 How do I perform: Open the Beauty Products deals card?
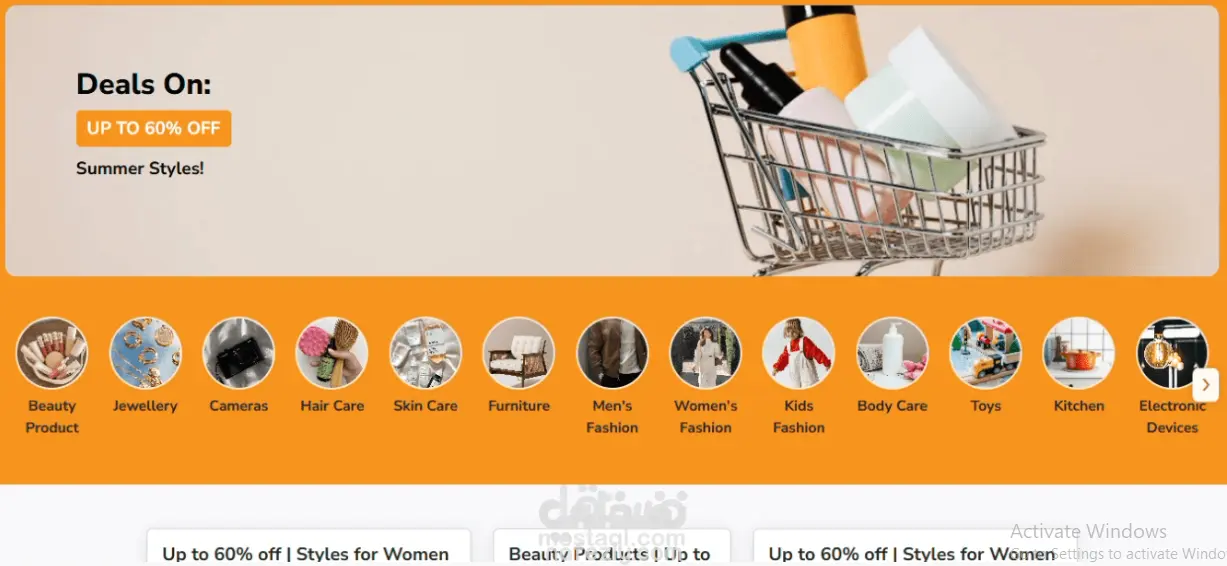click(x=612, y=548)
